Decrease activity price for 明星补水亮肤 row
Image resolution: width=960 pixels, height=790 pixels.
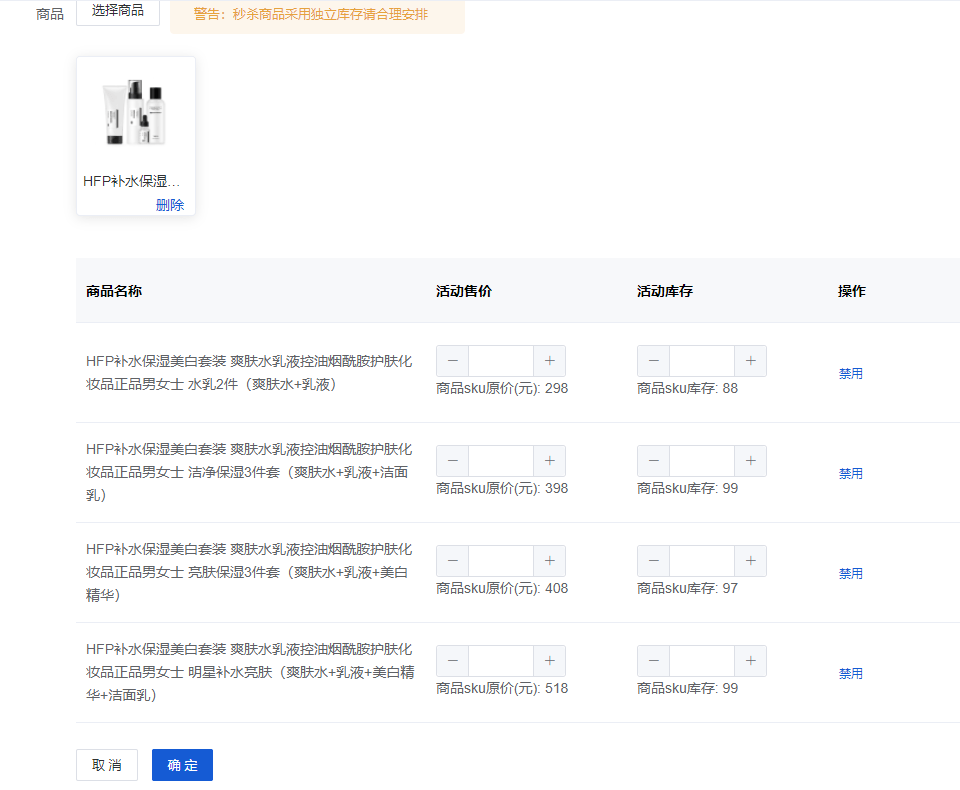coord(452,661)
